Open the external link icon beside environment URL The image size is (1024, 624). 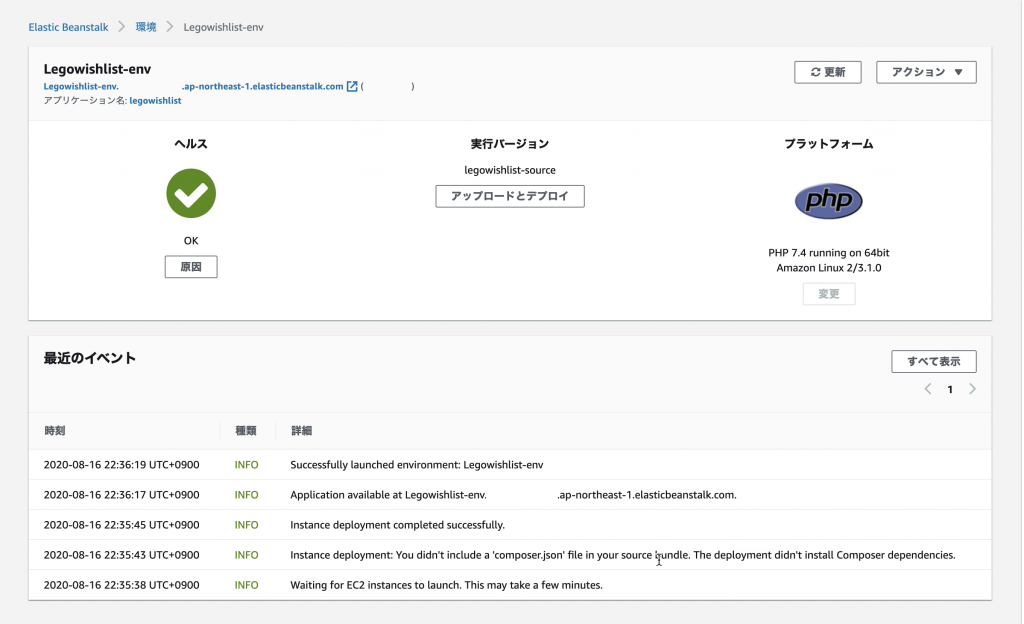tap(352, 86)
